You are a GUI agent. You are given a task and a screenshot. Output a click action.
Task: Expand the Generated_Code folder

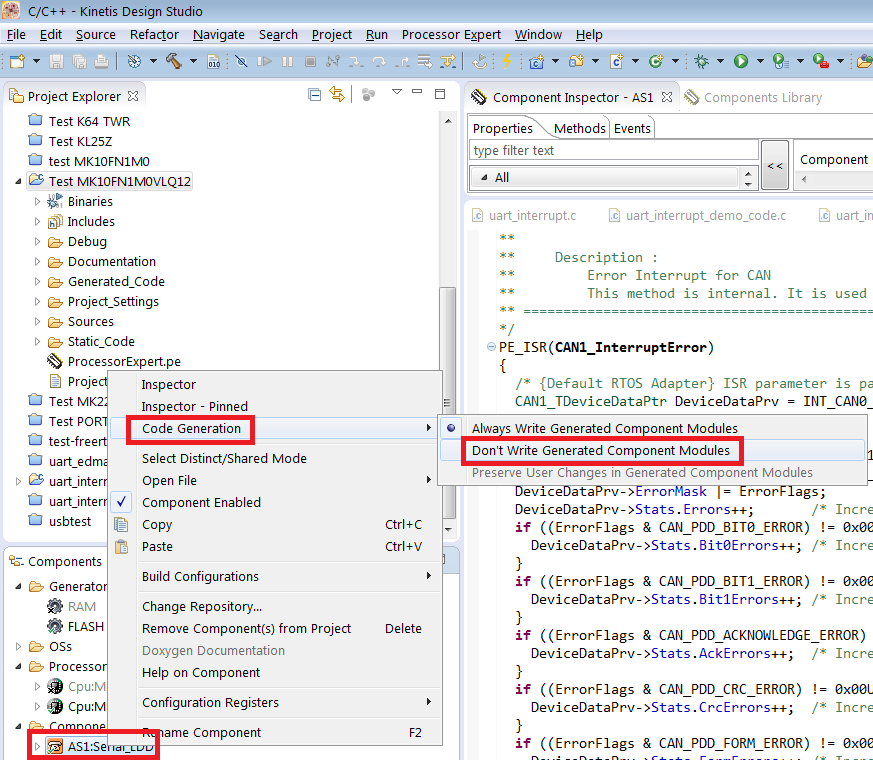coord(37,282)
